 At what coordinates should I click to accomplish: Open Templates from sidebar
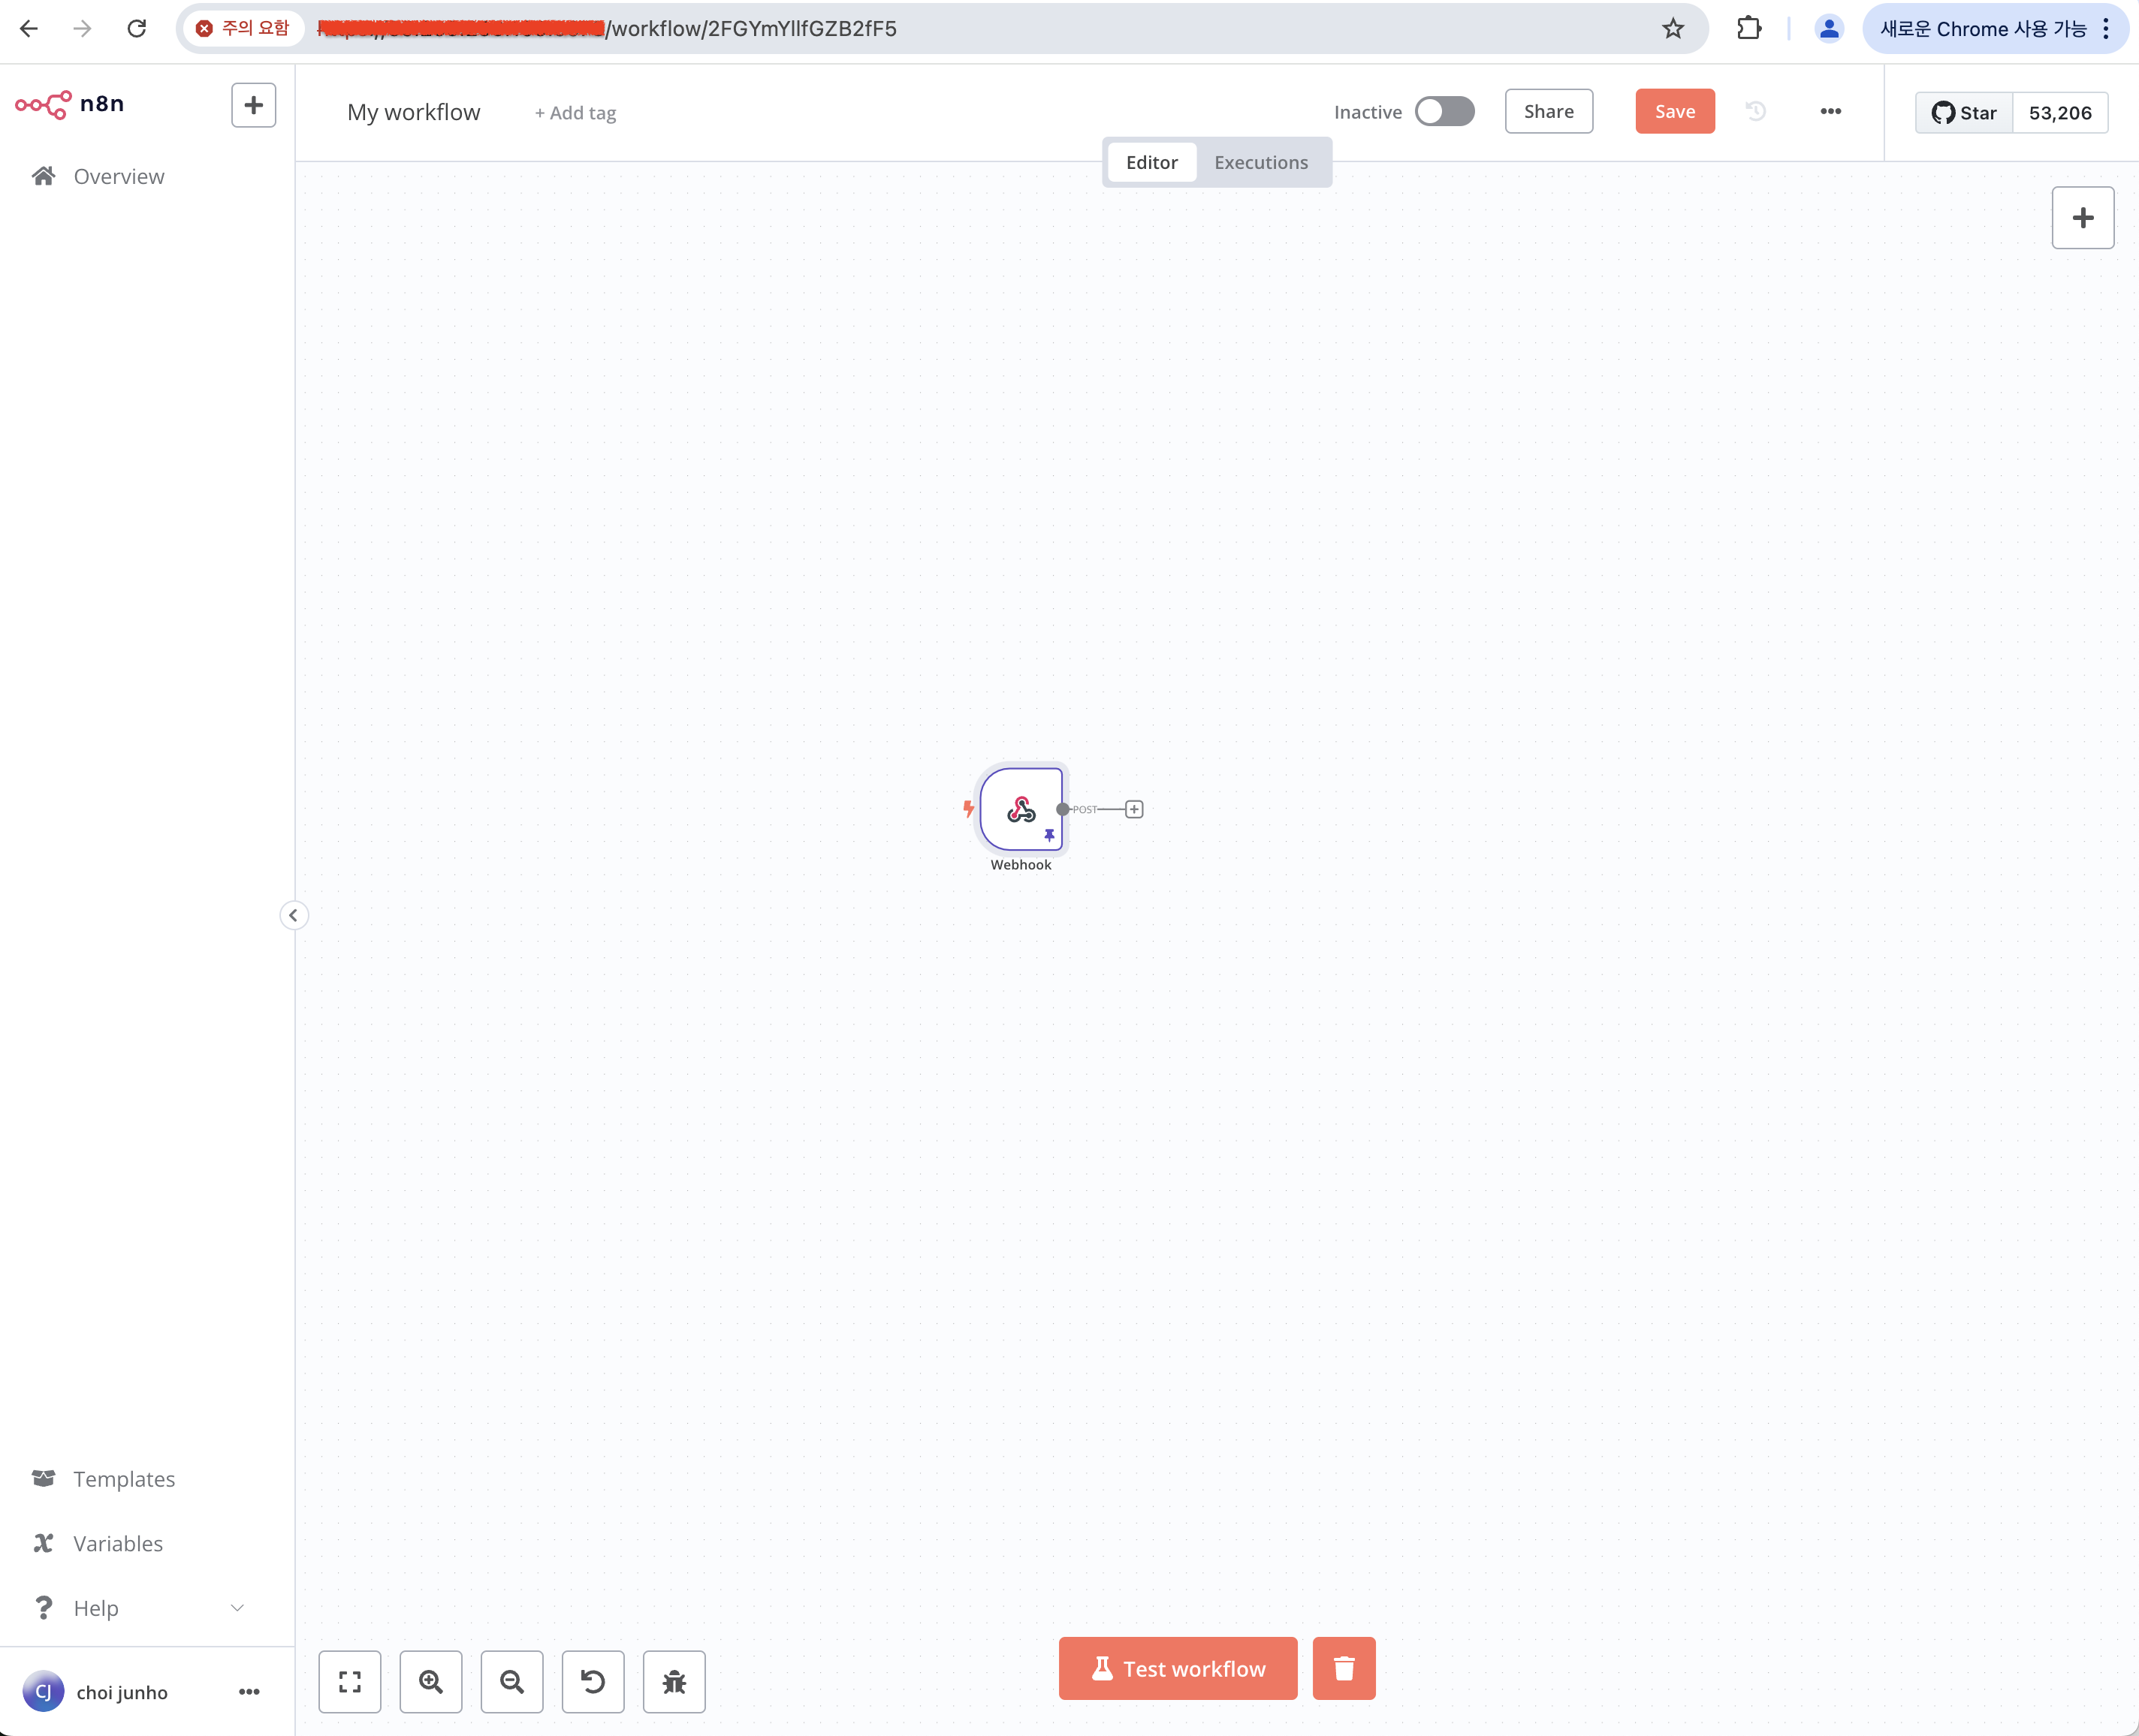(123, 1479)
